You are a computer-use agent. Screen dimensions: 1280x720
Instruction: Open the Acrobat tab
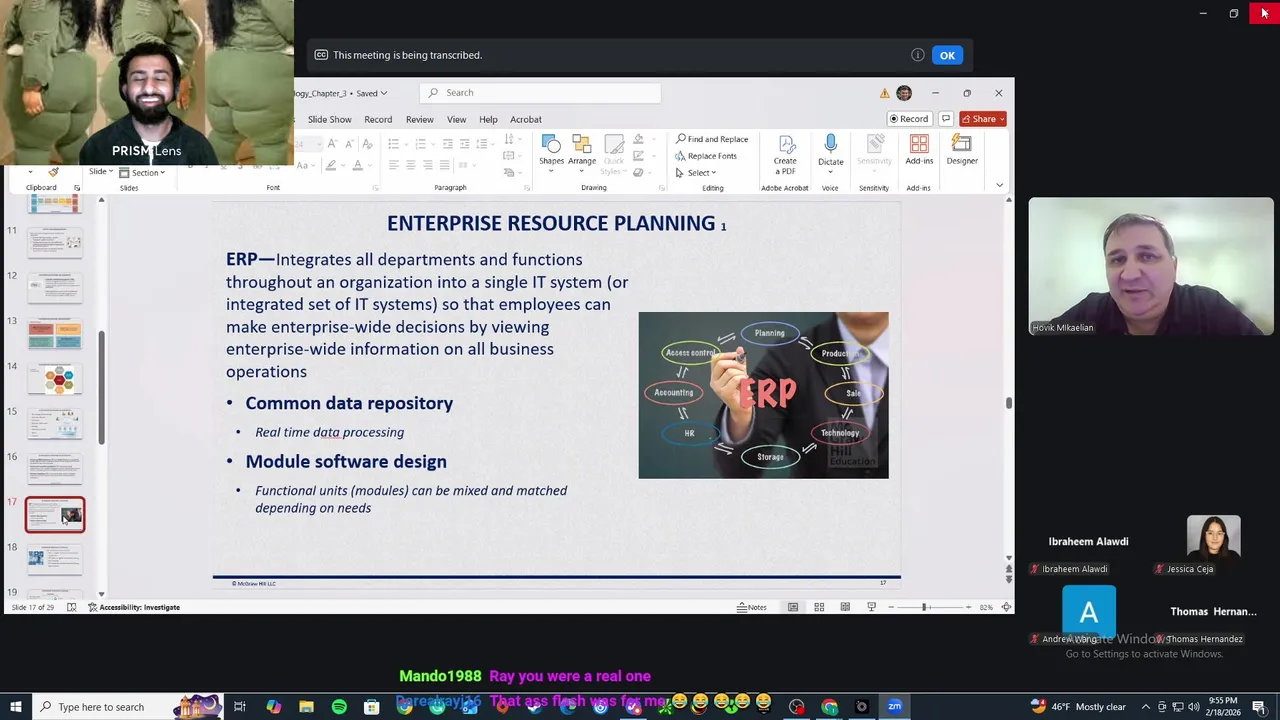(526, 119)
